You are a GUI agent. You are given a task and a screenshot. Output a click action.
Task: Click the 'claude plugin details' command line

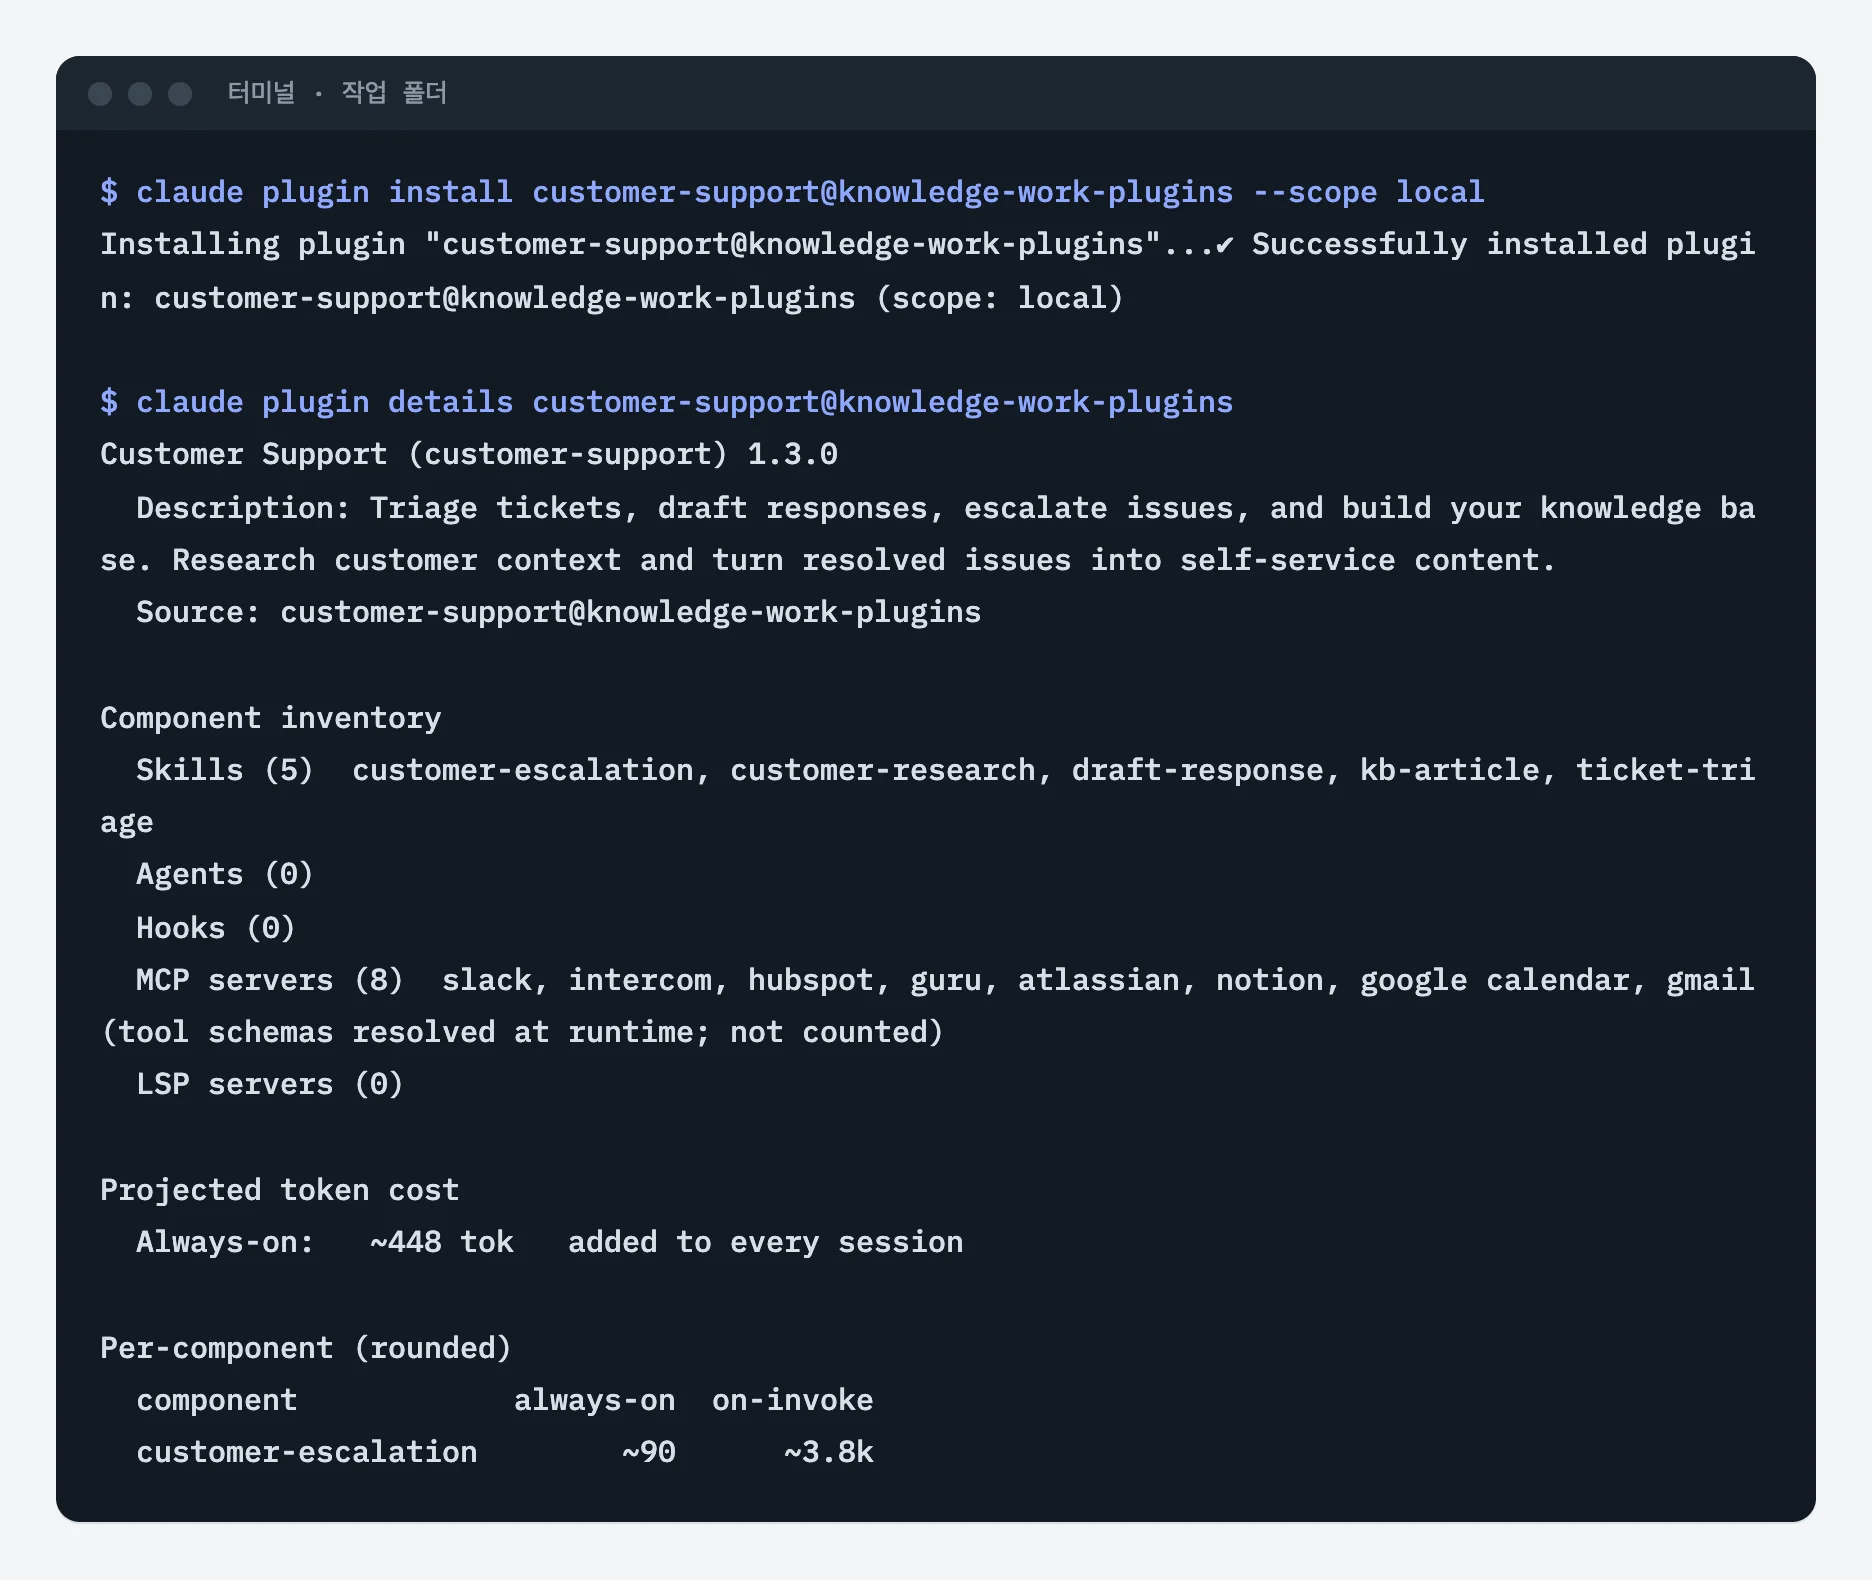tap(666, 401)
